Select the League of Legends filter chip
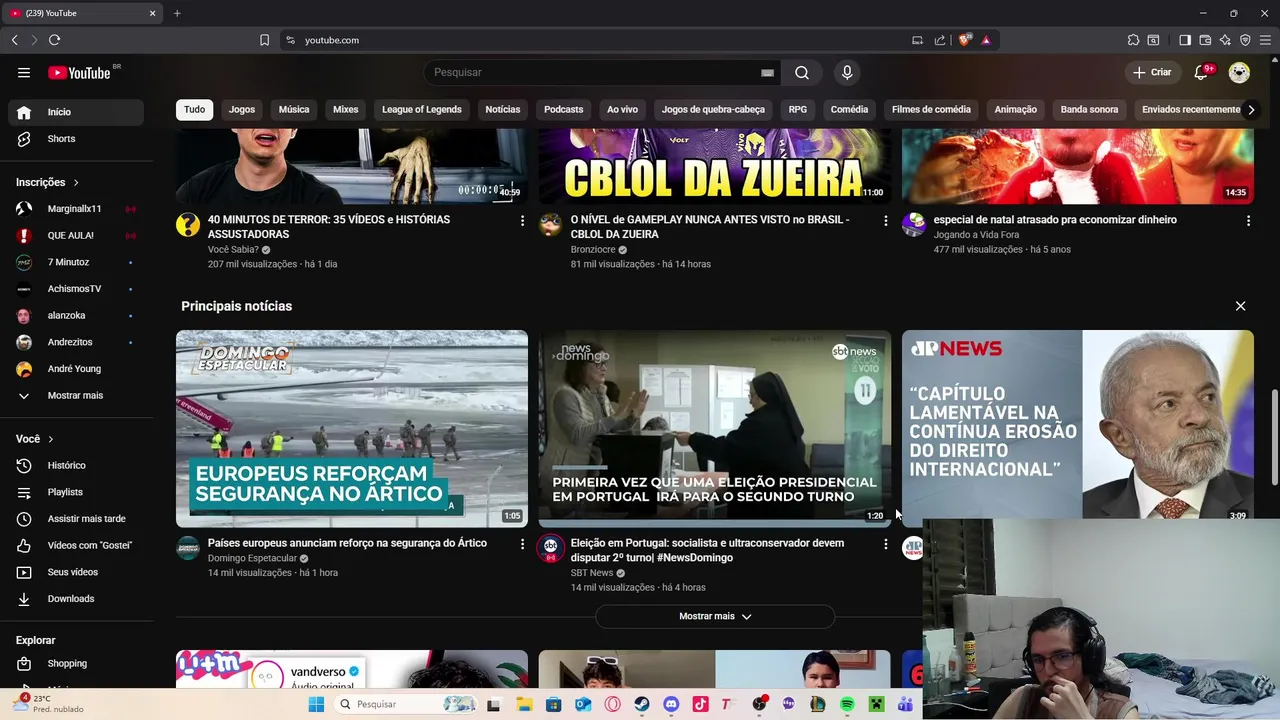The width and height of the screenshot is (1280, 720). tap(422, 110)
